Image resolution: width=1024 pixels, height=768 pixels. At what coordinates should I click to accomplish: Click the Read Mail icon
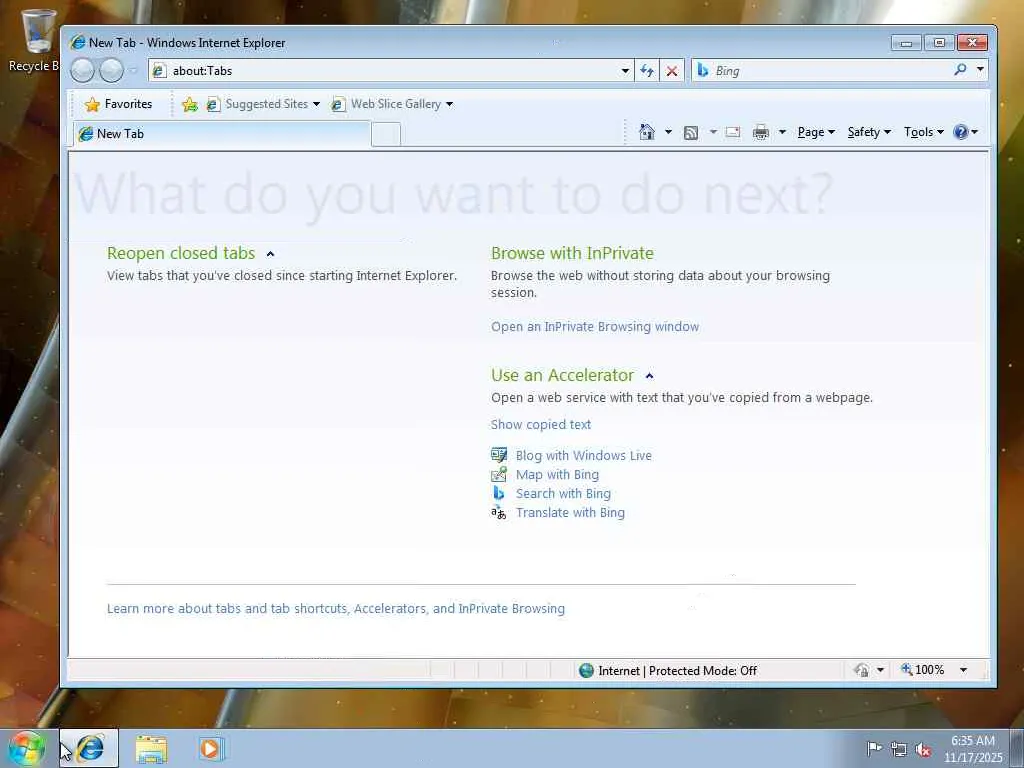[733, 133]
